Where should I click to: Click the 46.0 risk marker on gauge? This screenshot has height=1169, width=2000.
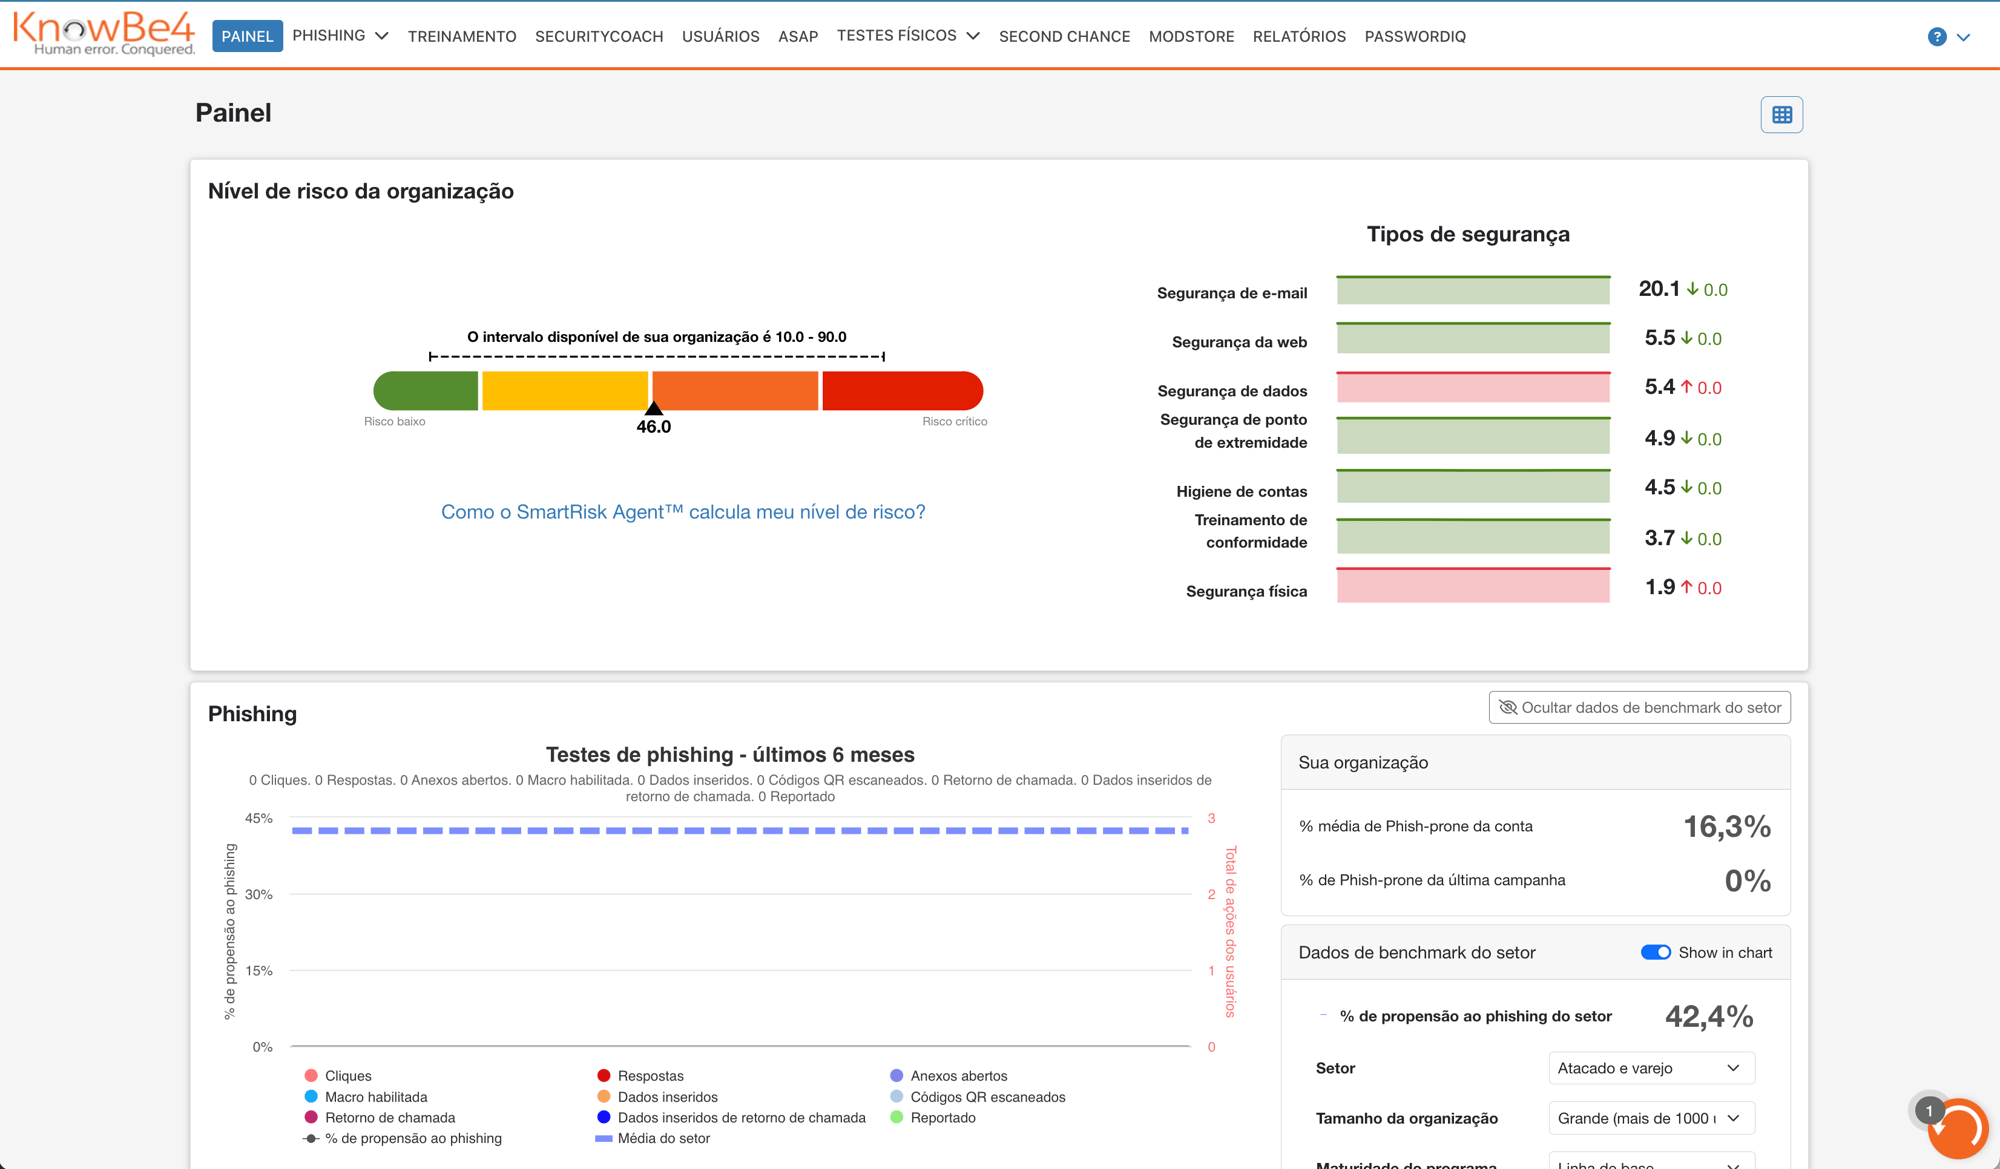pos(653,409)
